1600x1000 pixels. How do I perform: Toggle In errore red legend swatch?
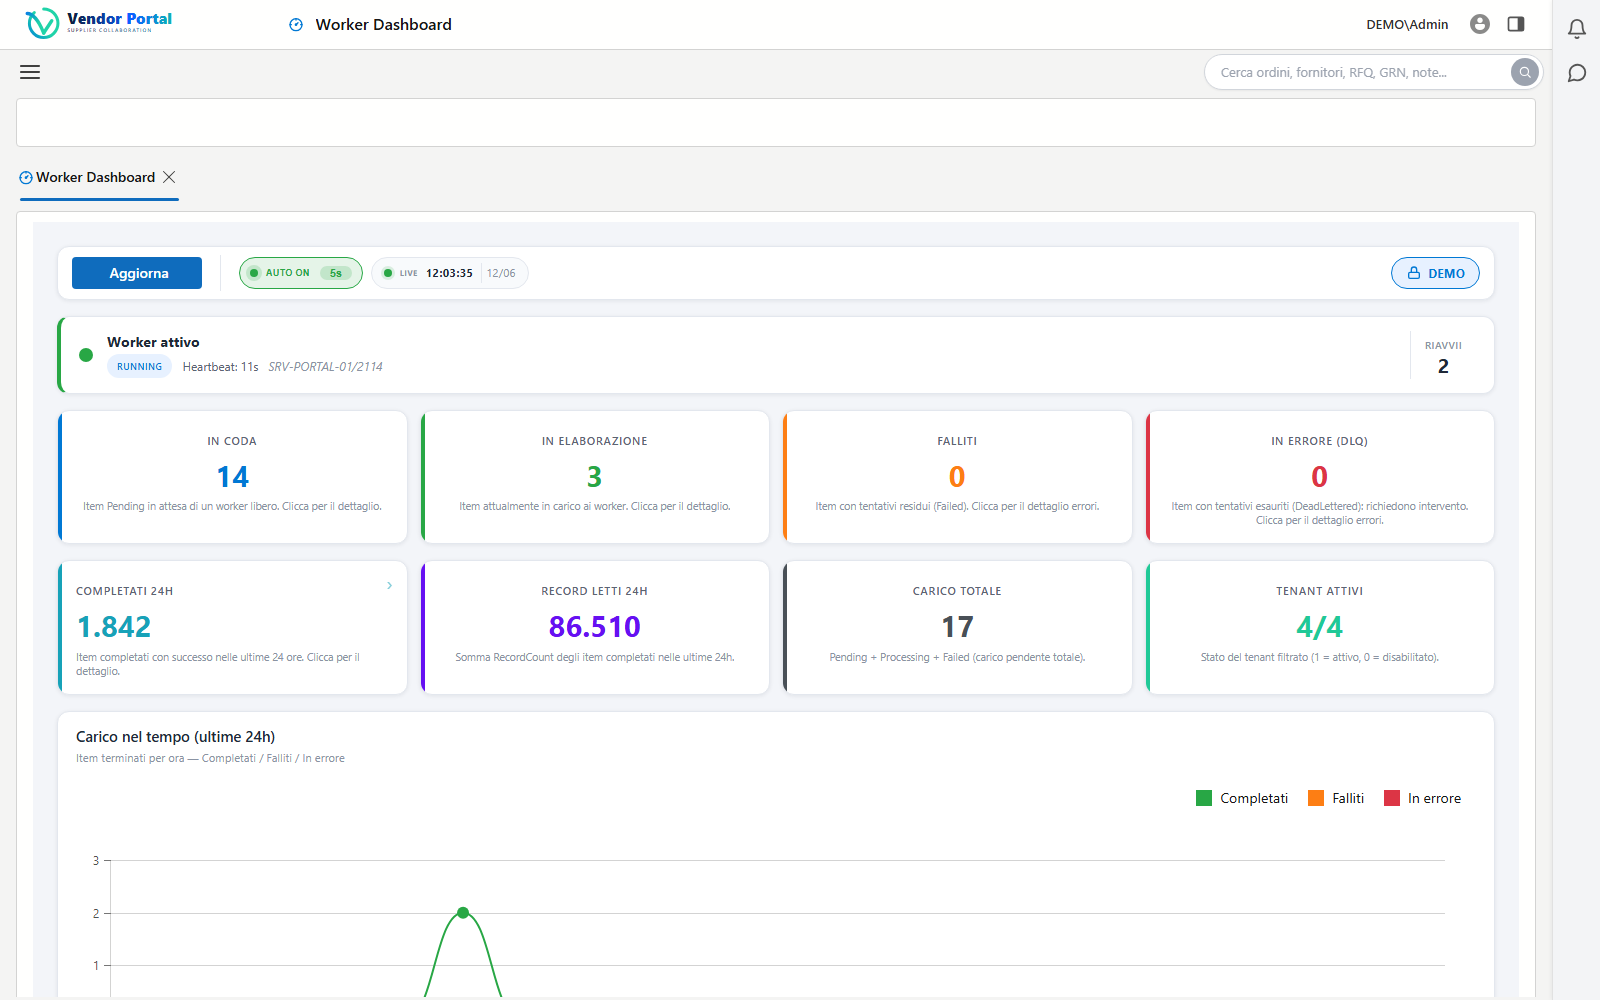[x=1392, y=798]
